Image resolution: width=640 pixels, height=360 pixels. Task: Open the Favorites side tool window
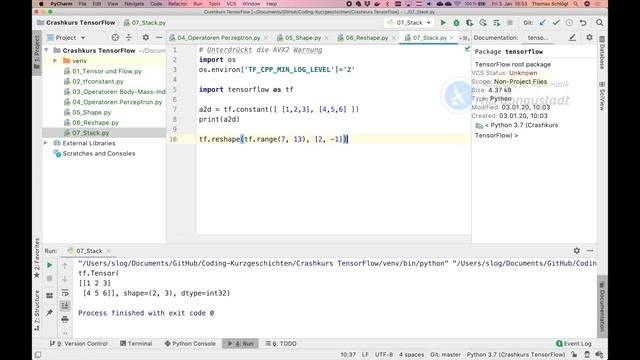[37, 258]
